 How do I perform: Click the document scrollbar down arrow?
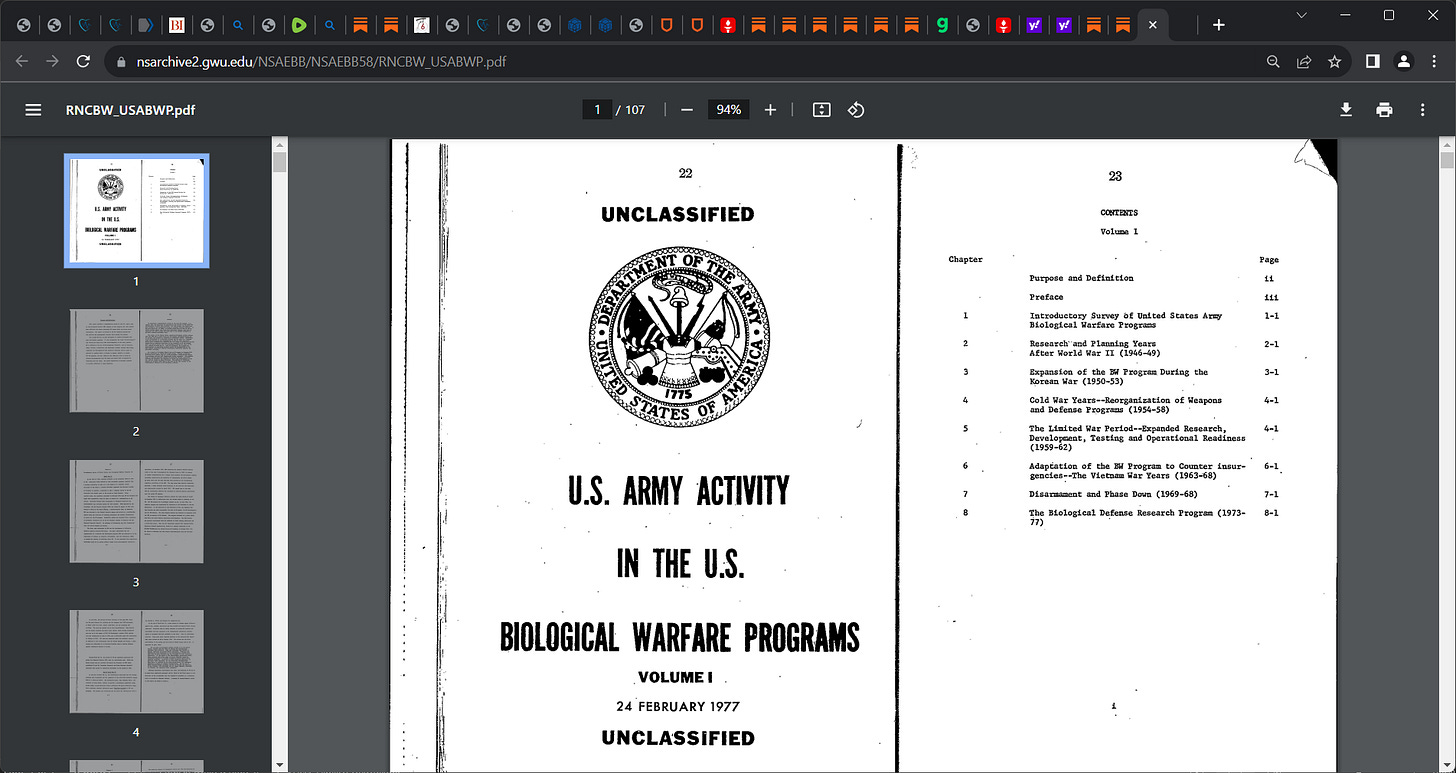click(x=1447, y=765)
